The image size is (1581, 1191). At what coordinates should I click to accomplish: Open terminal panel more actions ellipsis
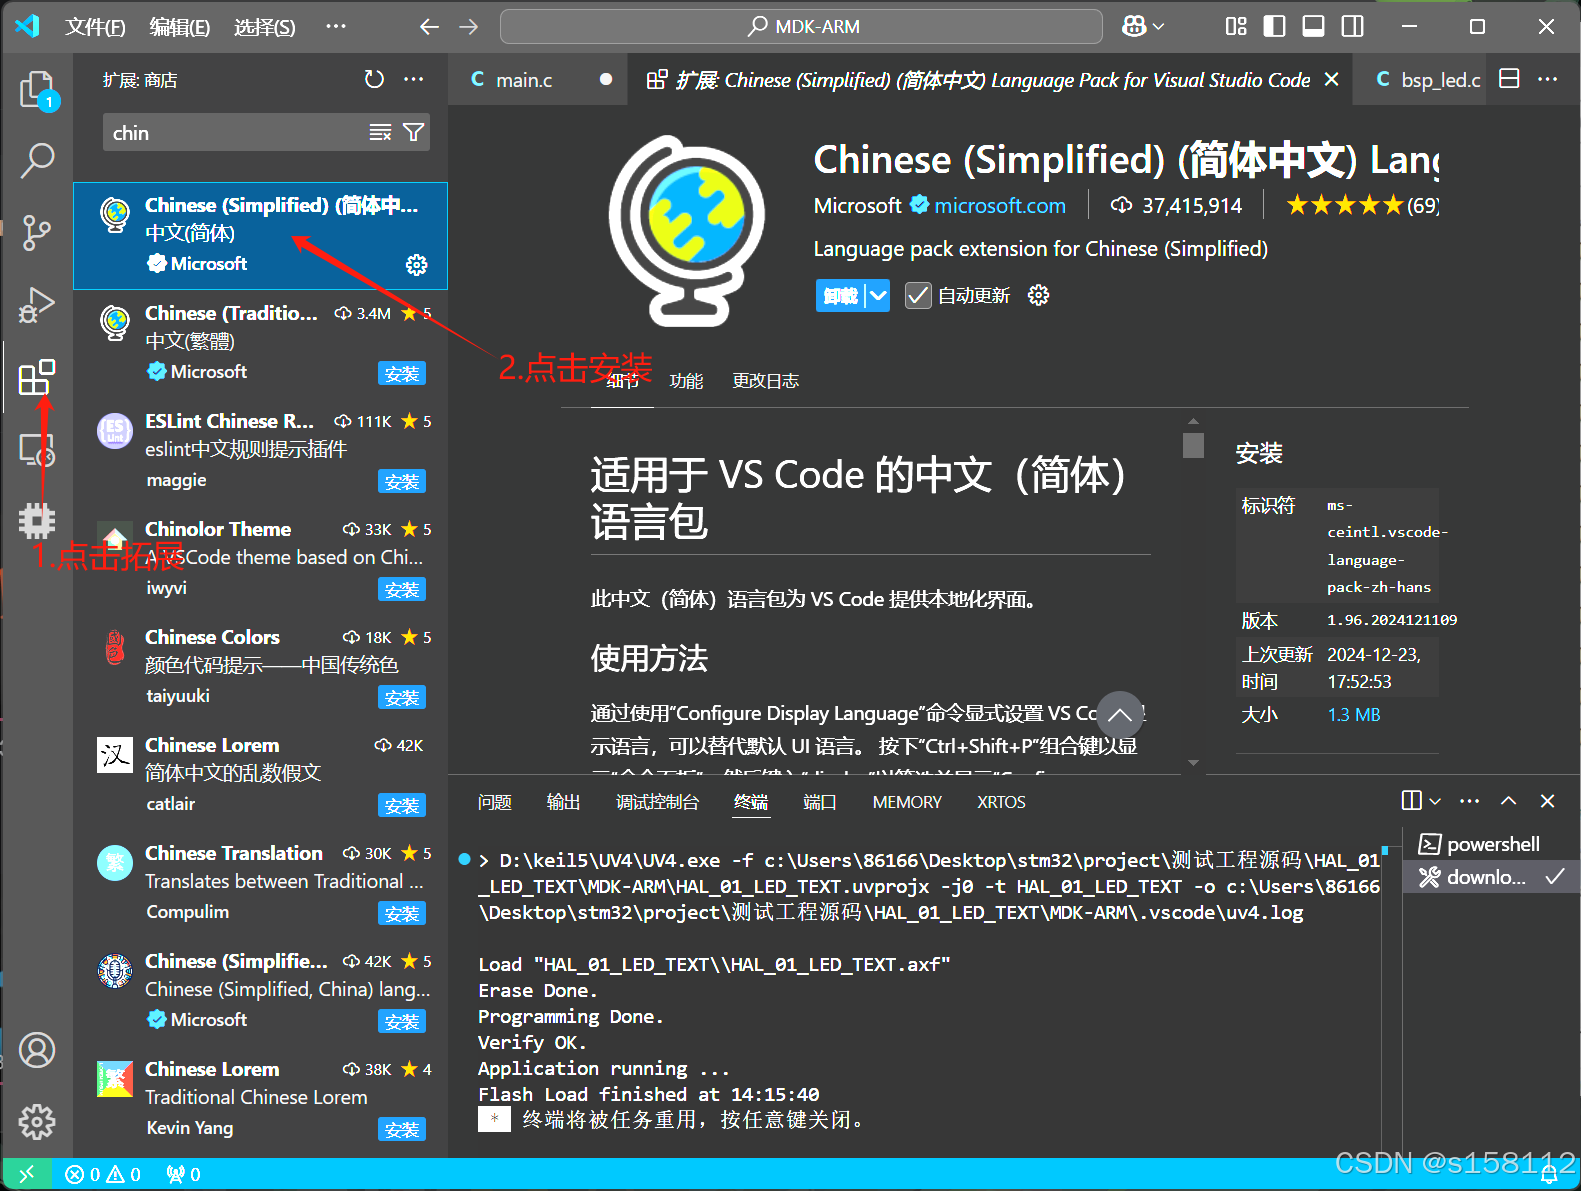click(x=1469, y=801)
